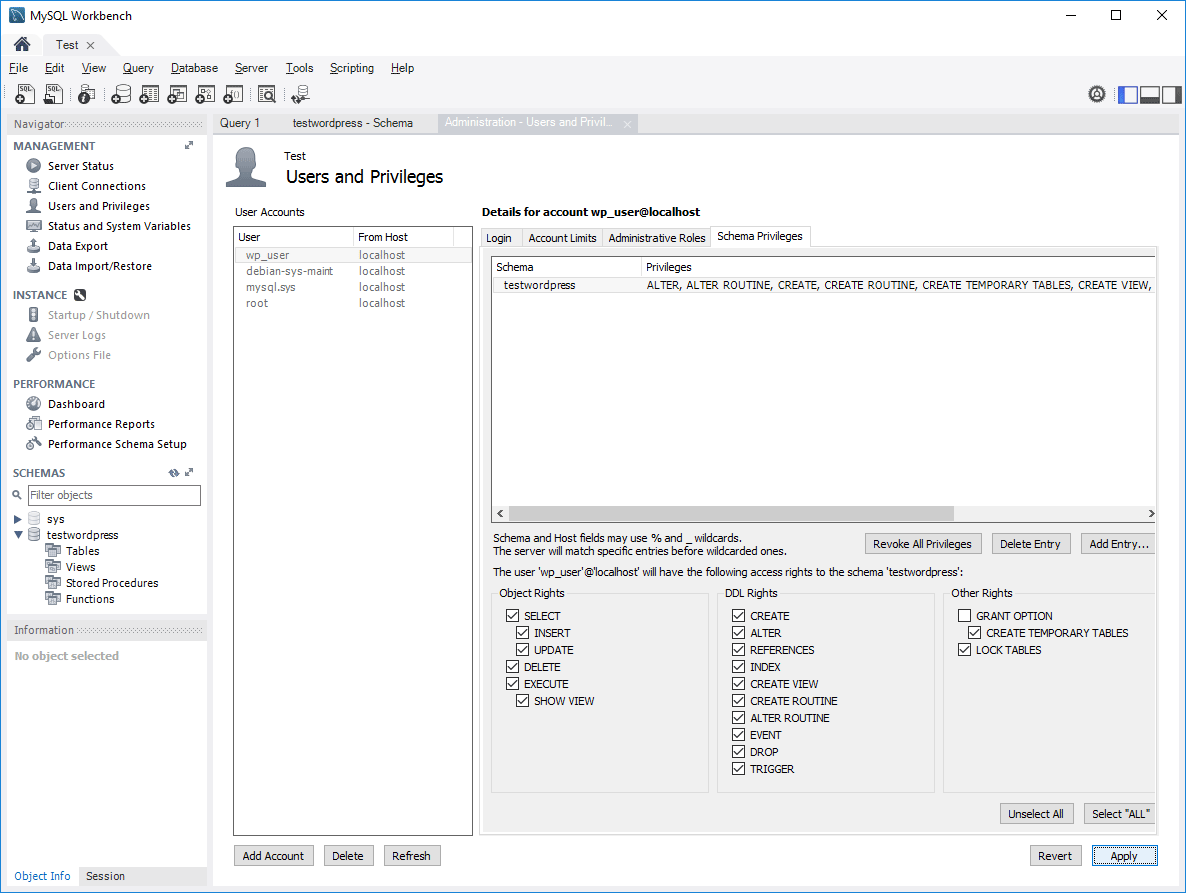This screenshot has height=893, width=1186.
Task: Toggle the left sidebar panel icon
Action: [x=1128, y=95]
